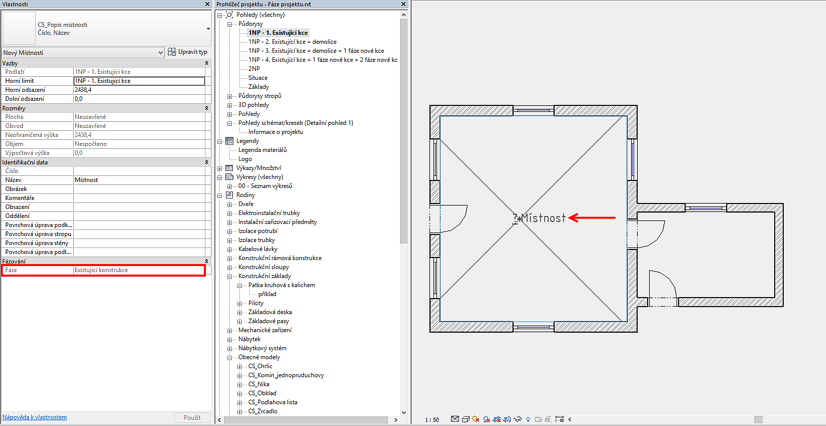Click the Upravit typ icon
The image size is (826, 426).
[x=172, y=52]
